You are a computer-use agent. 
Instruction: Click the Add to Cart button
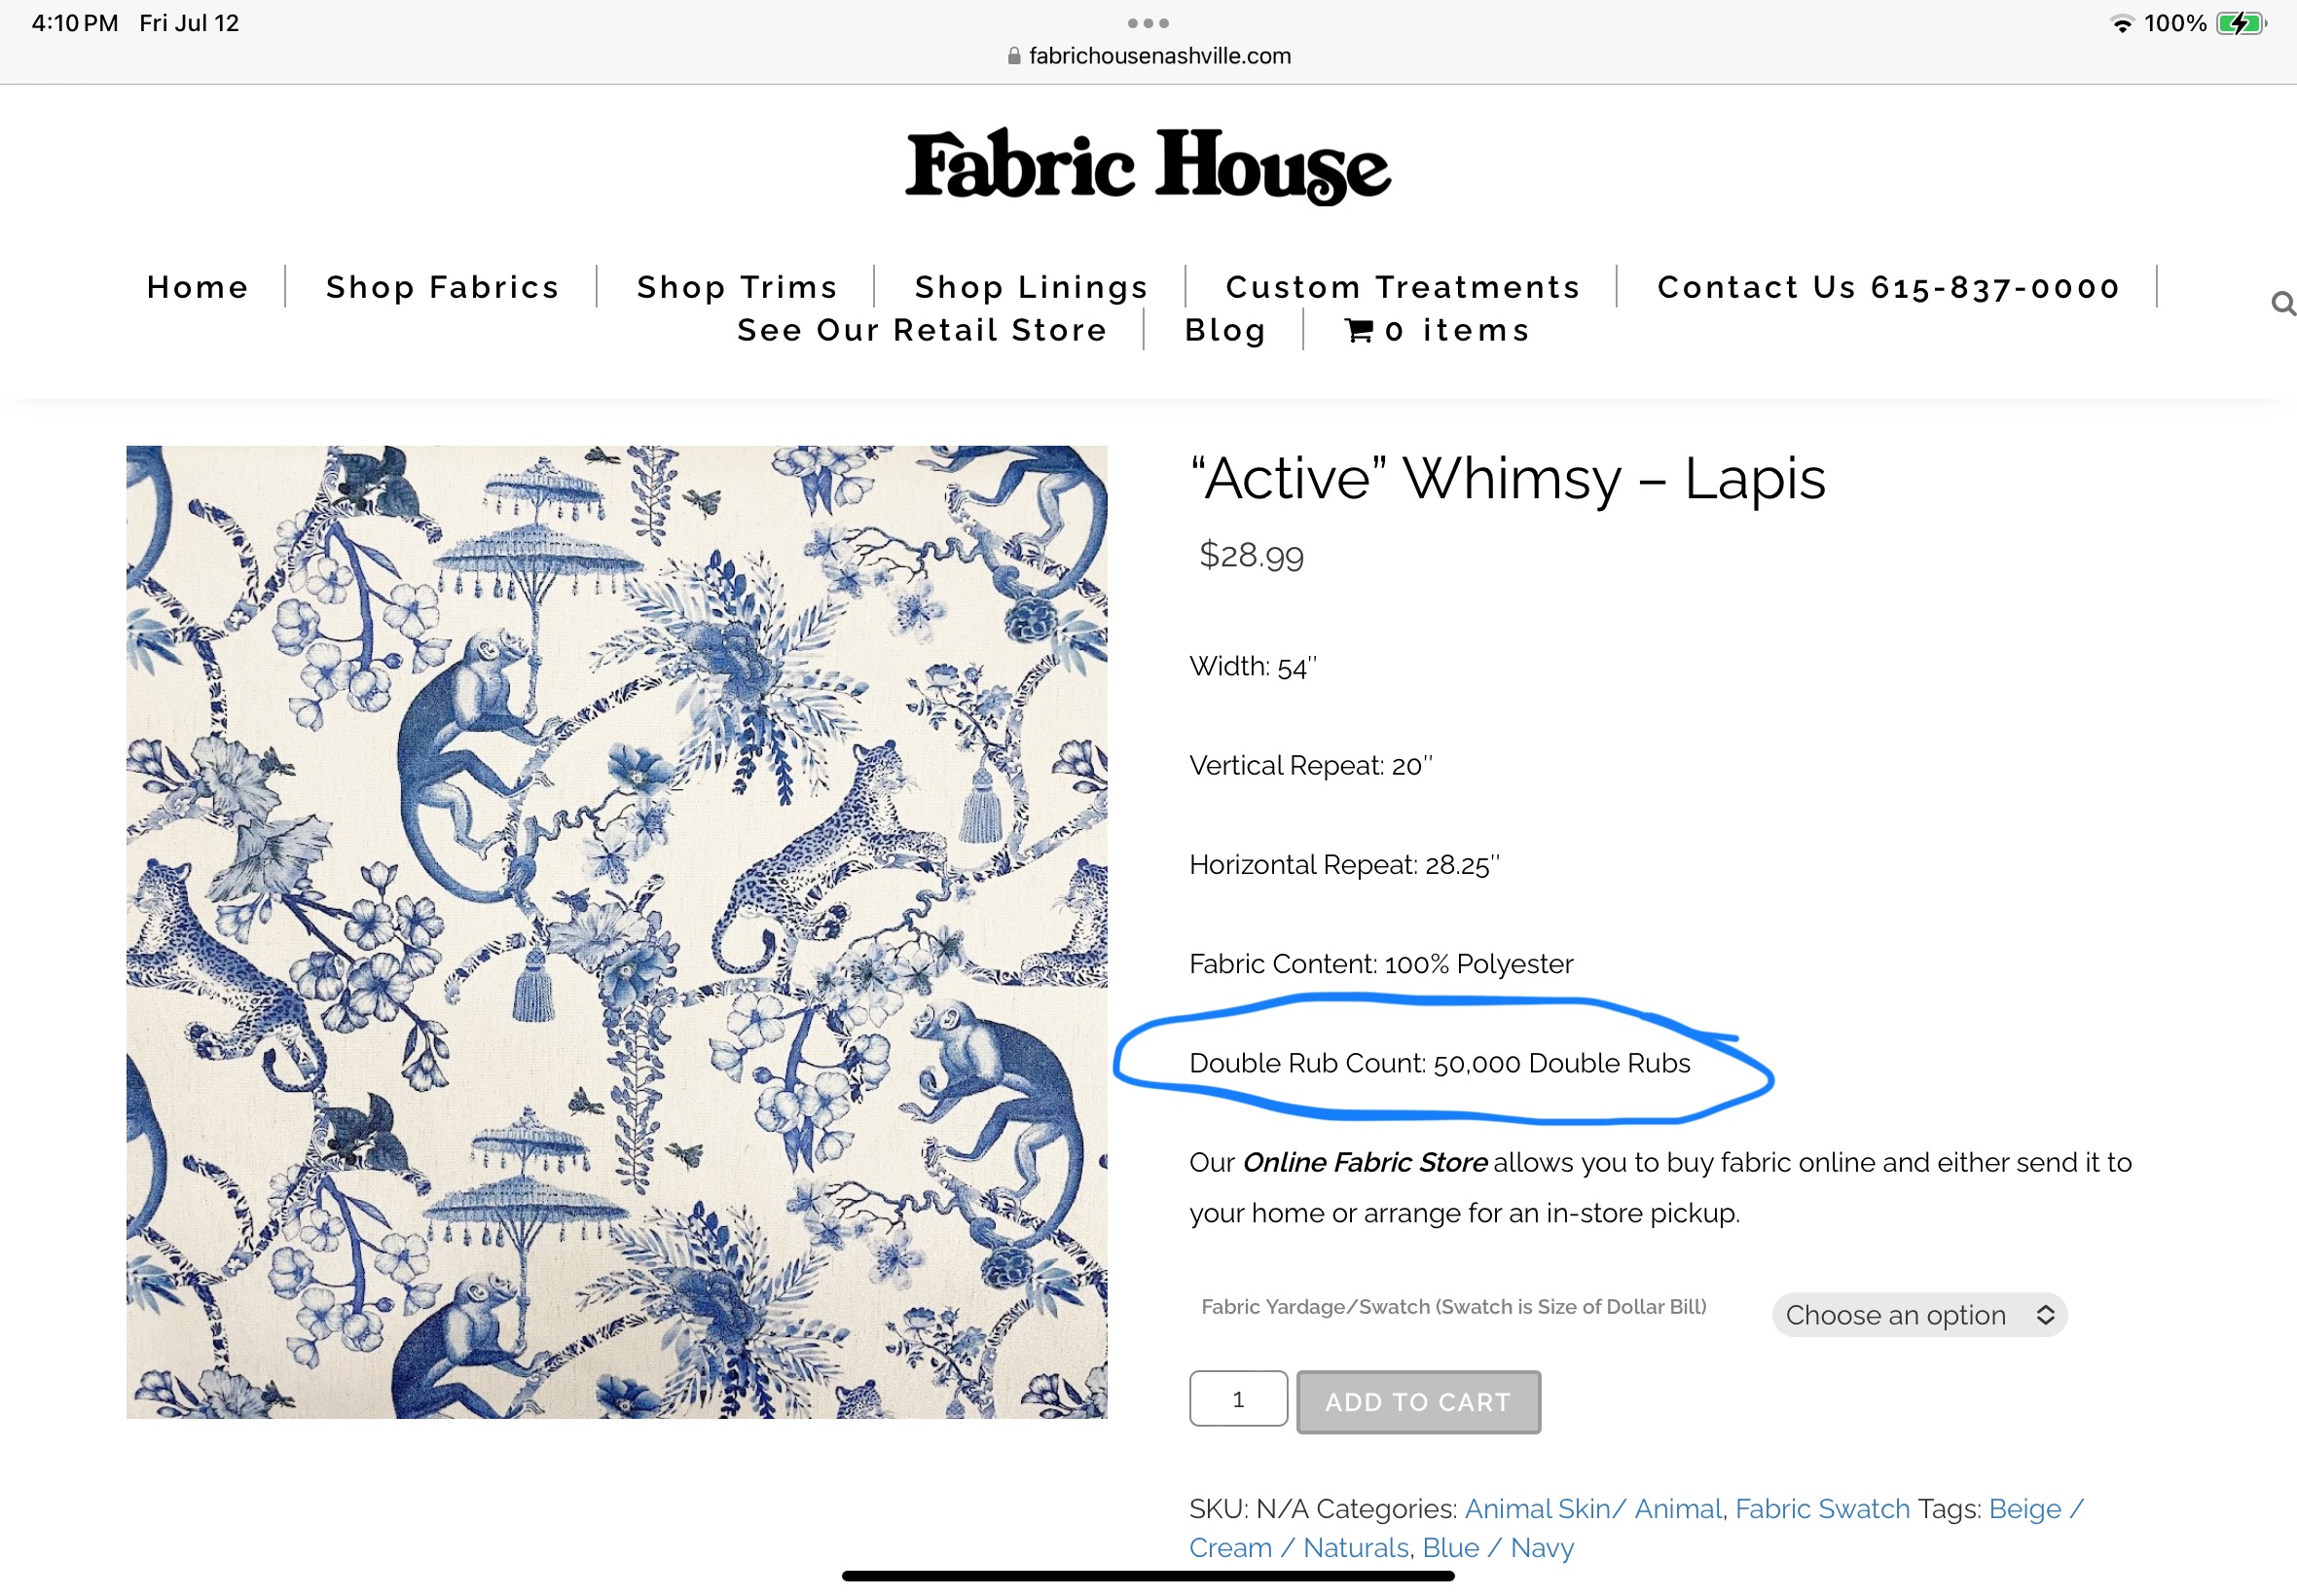[x=1418, y=1402]
